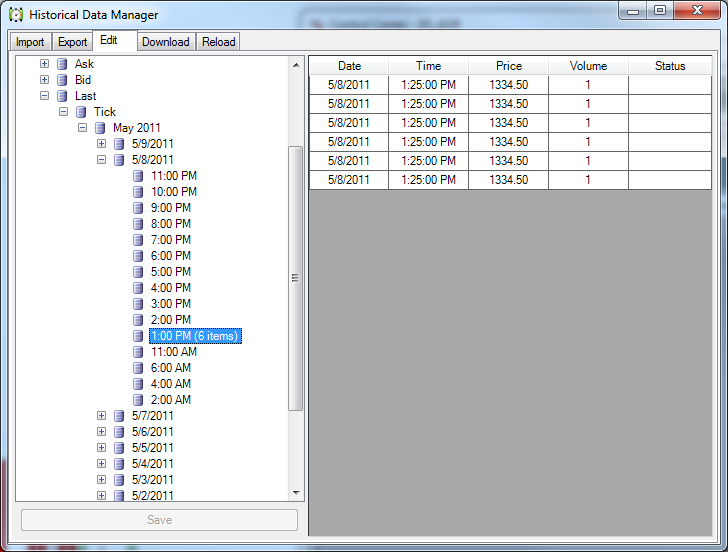Click the last row's Status cell
The height and width of the screenshot is (552, 728).
coord(670,180)
